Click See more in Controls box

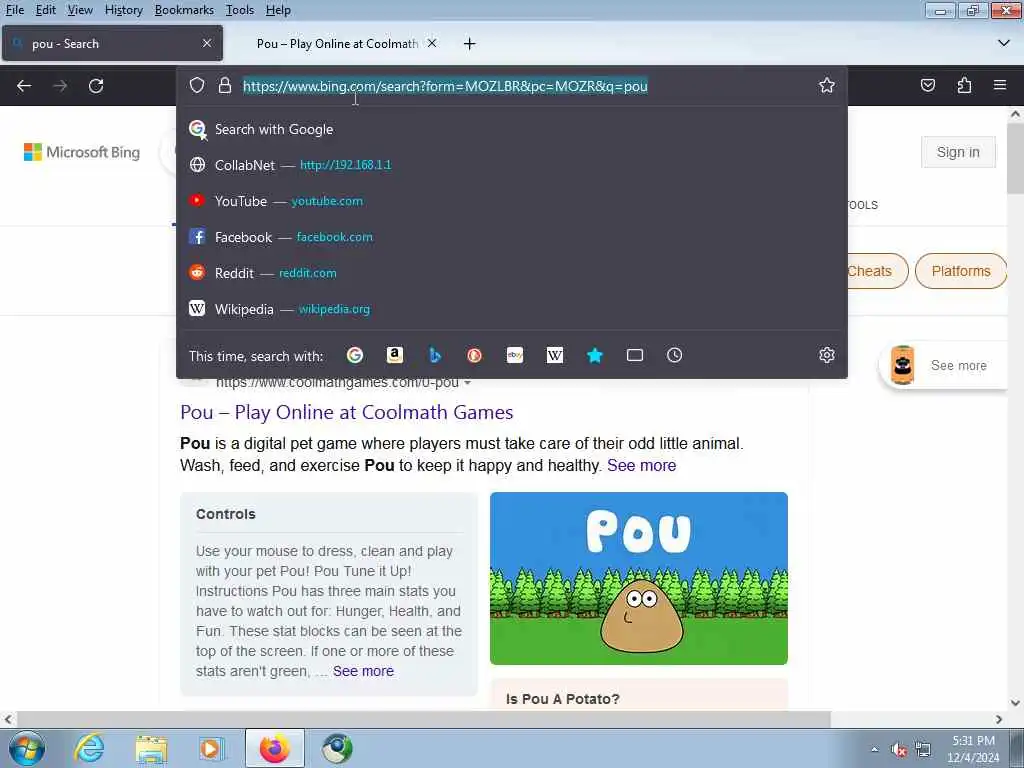pos(363,671)
